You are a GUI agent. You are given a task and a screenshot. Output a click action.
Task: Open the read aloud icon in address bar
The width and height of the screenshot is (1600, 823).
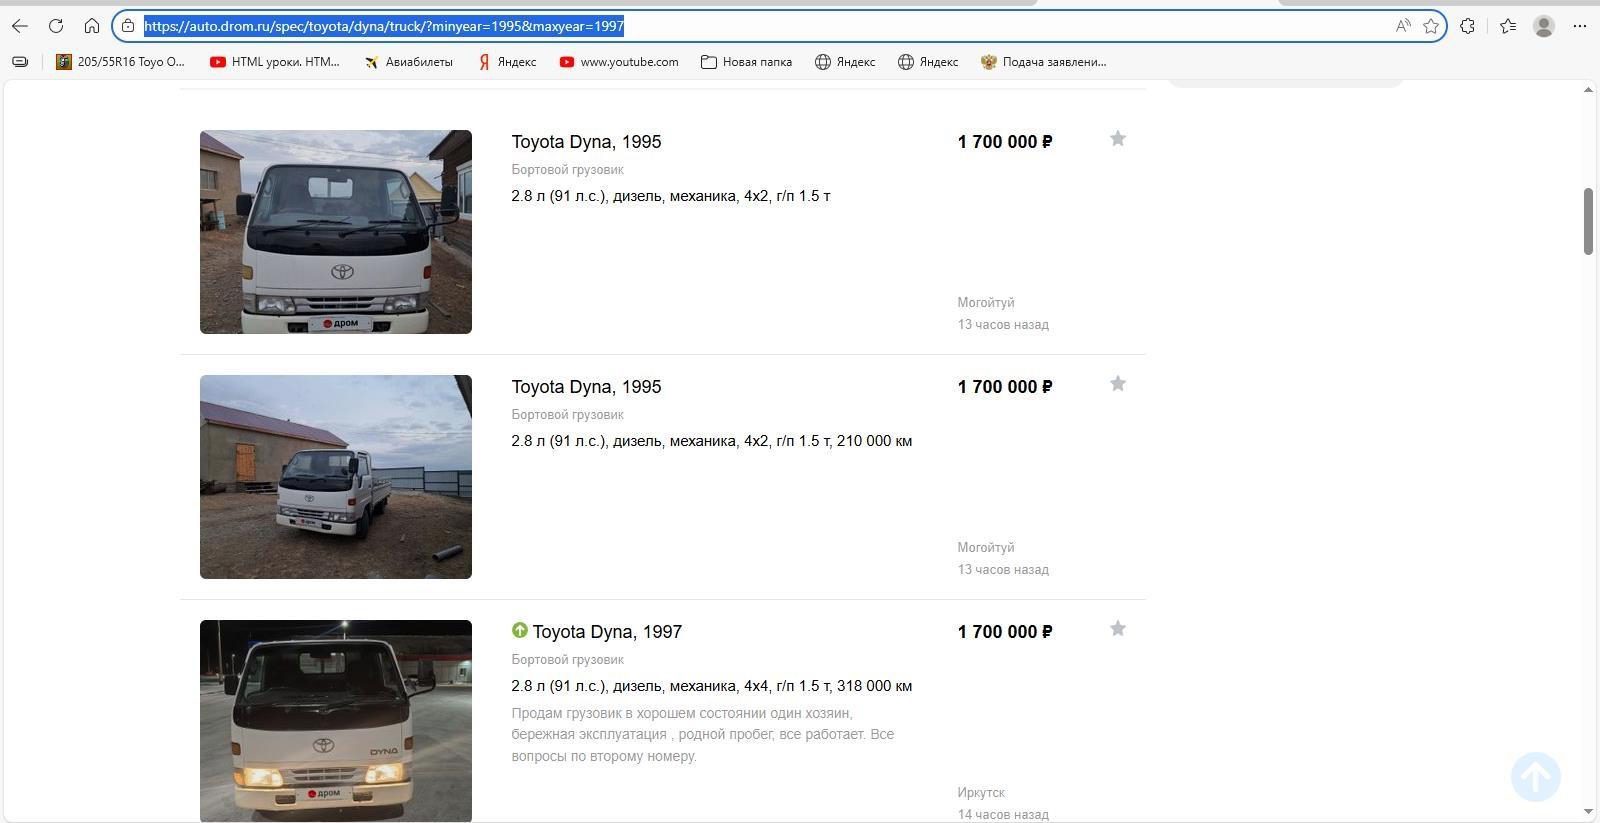coord(1403,26)
